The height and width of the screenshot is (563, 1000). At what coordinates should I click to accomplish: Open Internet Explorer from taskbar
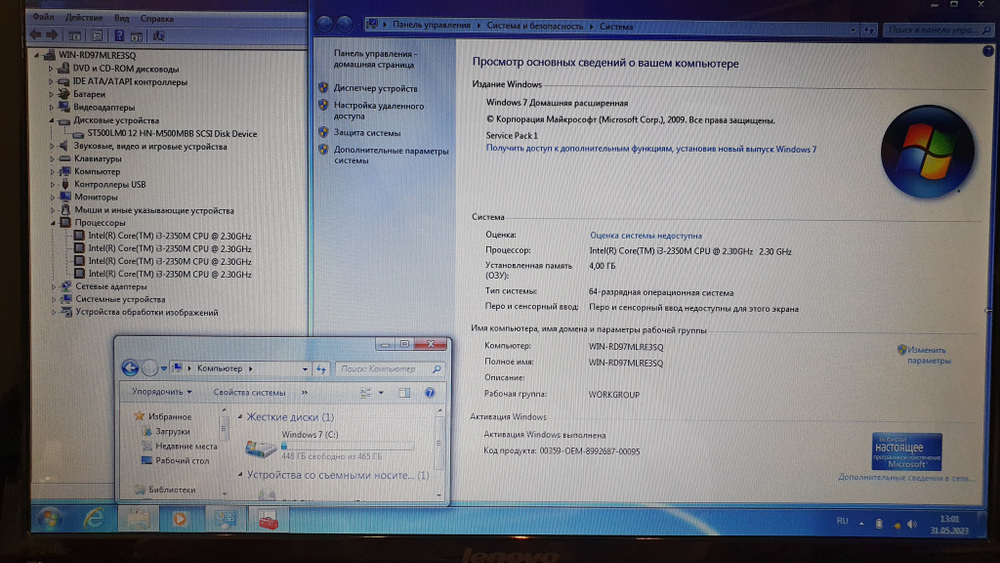[94, 518]
